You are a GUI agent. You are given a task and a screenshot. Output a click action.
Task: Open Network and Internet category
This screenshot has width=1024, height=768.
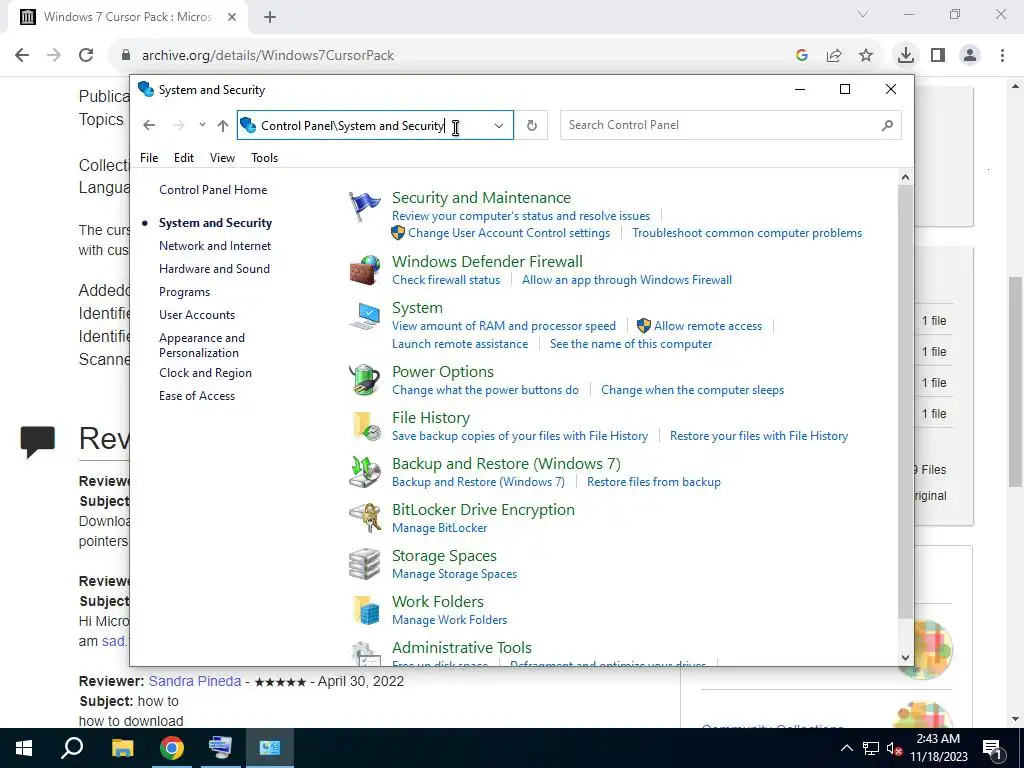[x=215, y=246]
